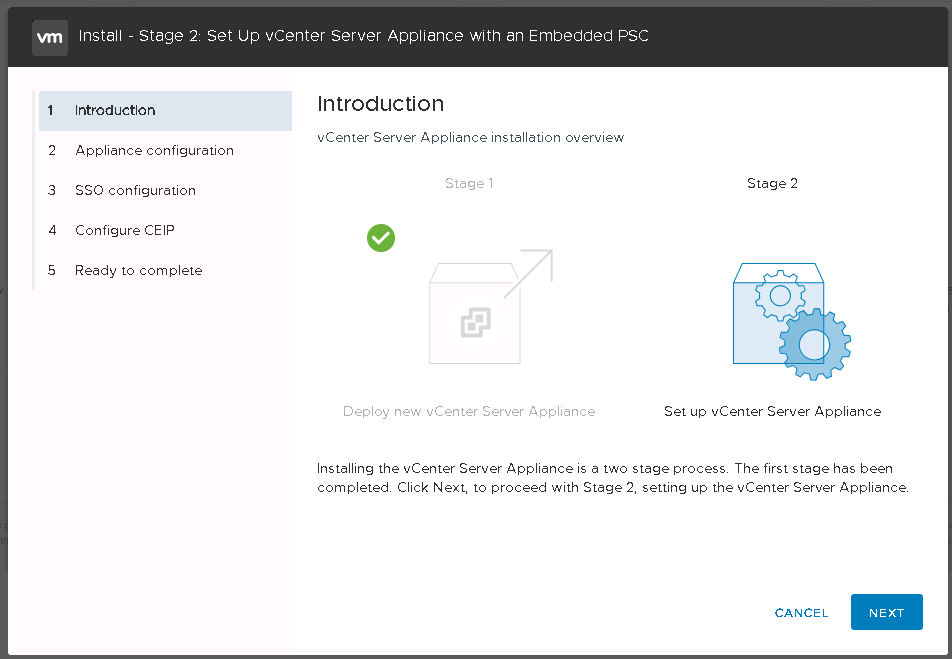The height and width of the screenshot is (659, 952).
Task: Click the installation overview subtitle text
Action: pos(470,137)
